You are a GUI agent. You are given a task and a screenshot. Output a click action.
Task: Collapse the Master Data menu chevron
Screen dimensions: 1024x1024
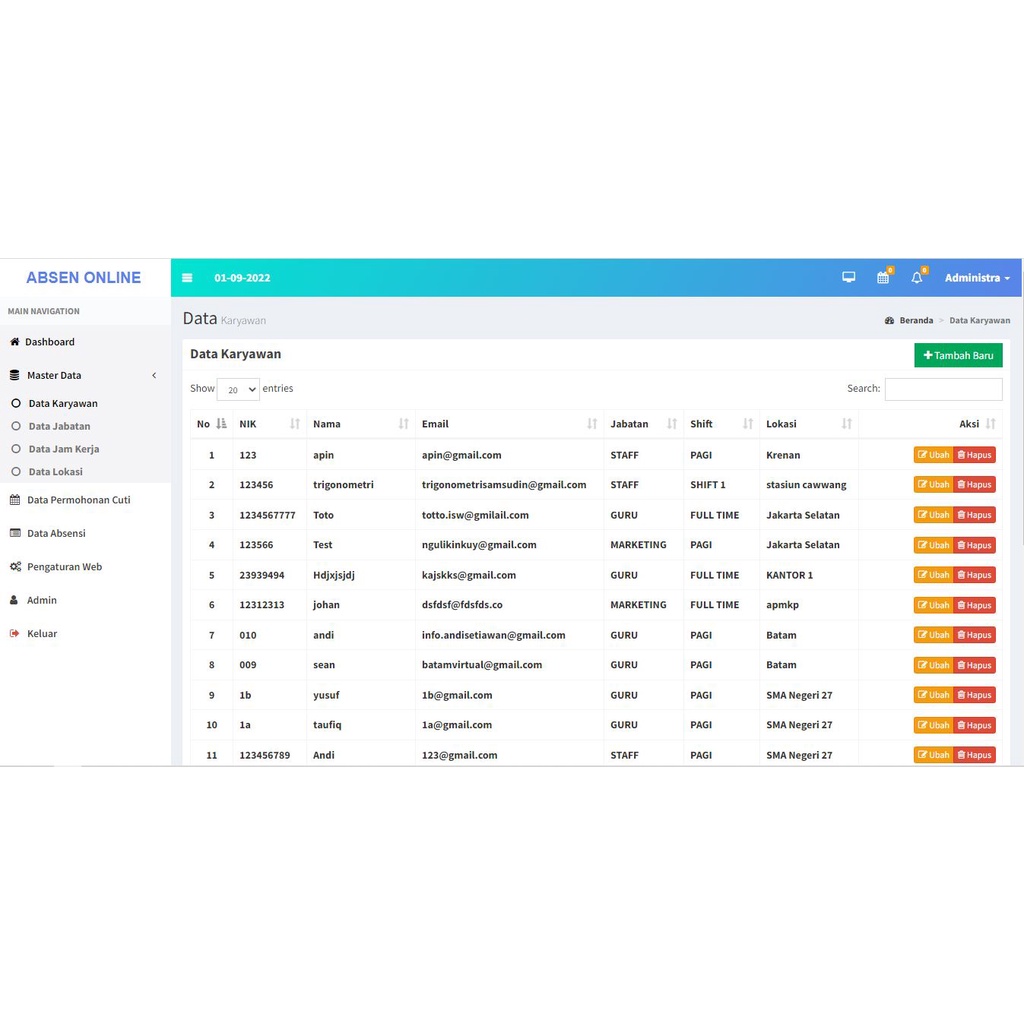click(154, 376)
